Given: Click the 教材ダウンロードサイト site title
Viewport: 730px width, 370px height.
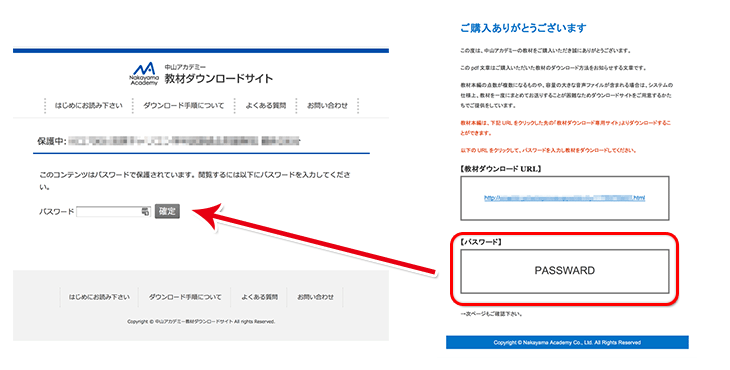Looking at the screenshot, I should click(x=219, y=79).
